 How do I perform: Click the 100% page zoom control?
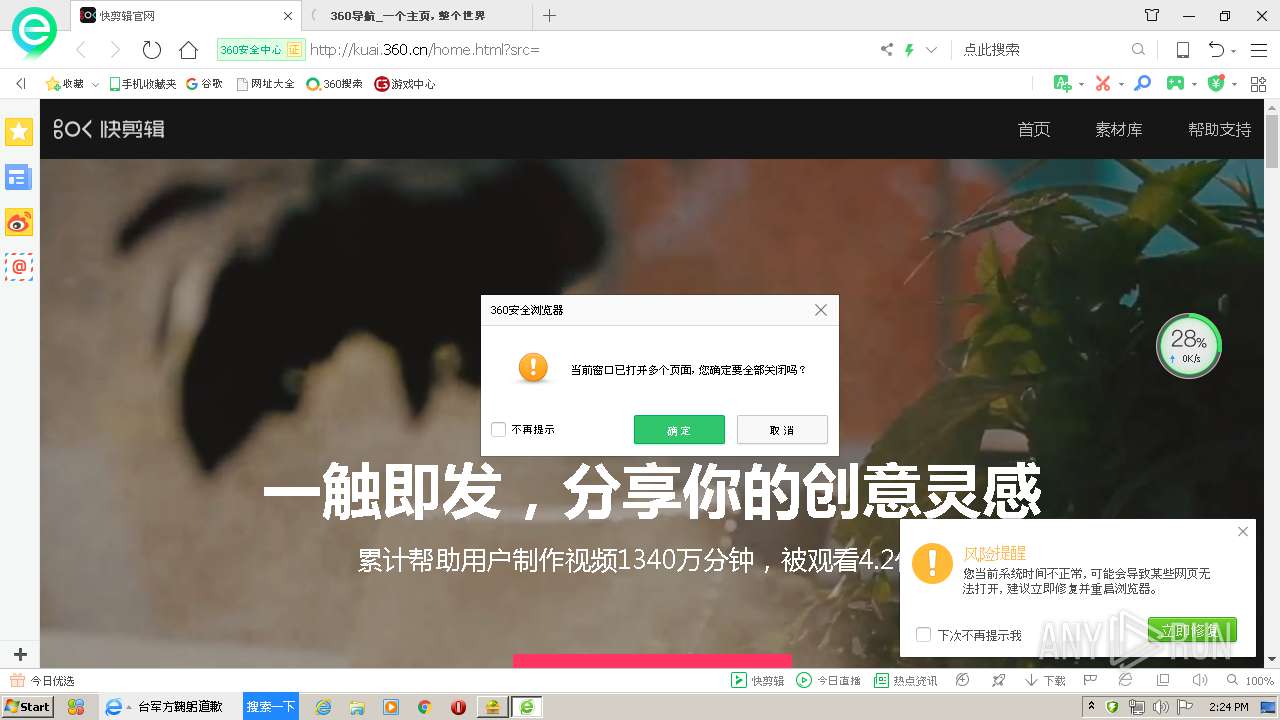tap(1249, 680)
